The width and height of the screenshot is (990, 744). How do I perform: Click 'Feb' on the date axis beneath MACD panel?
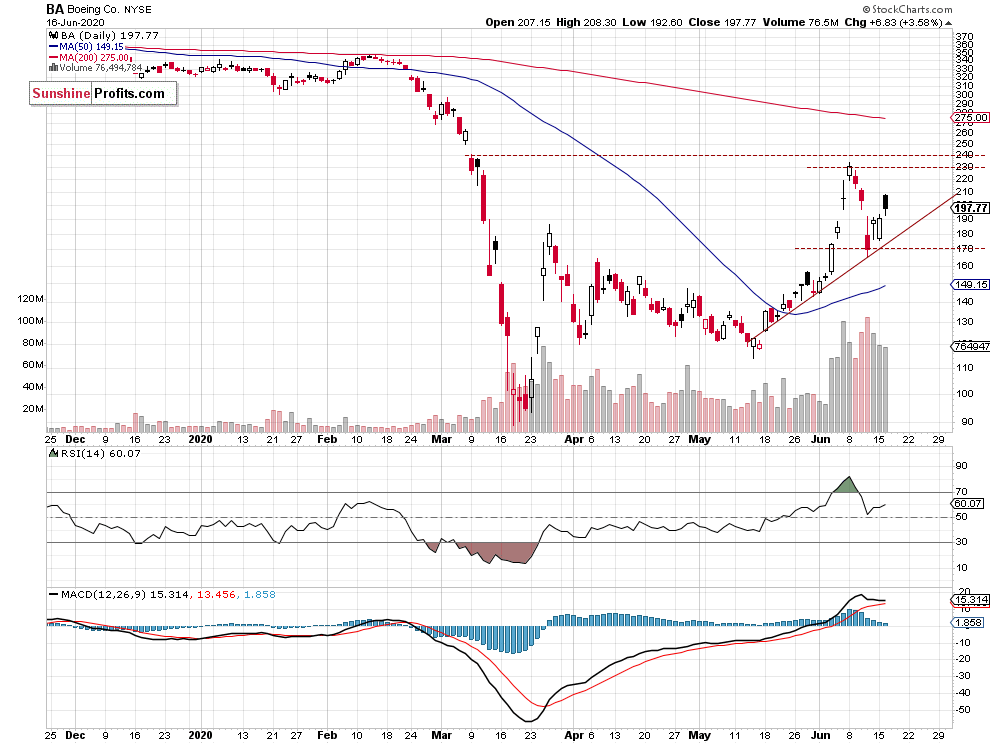pos(327,735)
